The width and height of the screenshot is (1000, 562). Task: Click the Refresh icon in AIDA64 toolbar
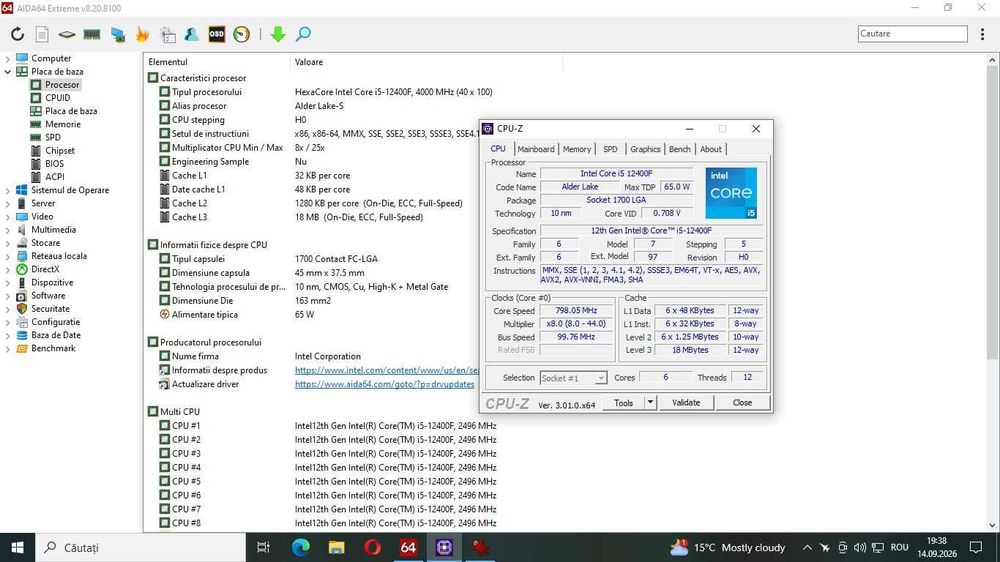[17, 34]
